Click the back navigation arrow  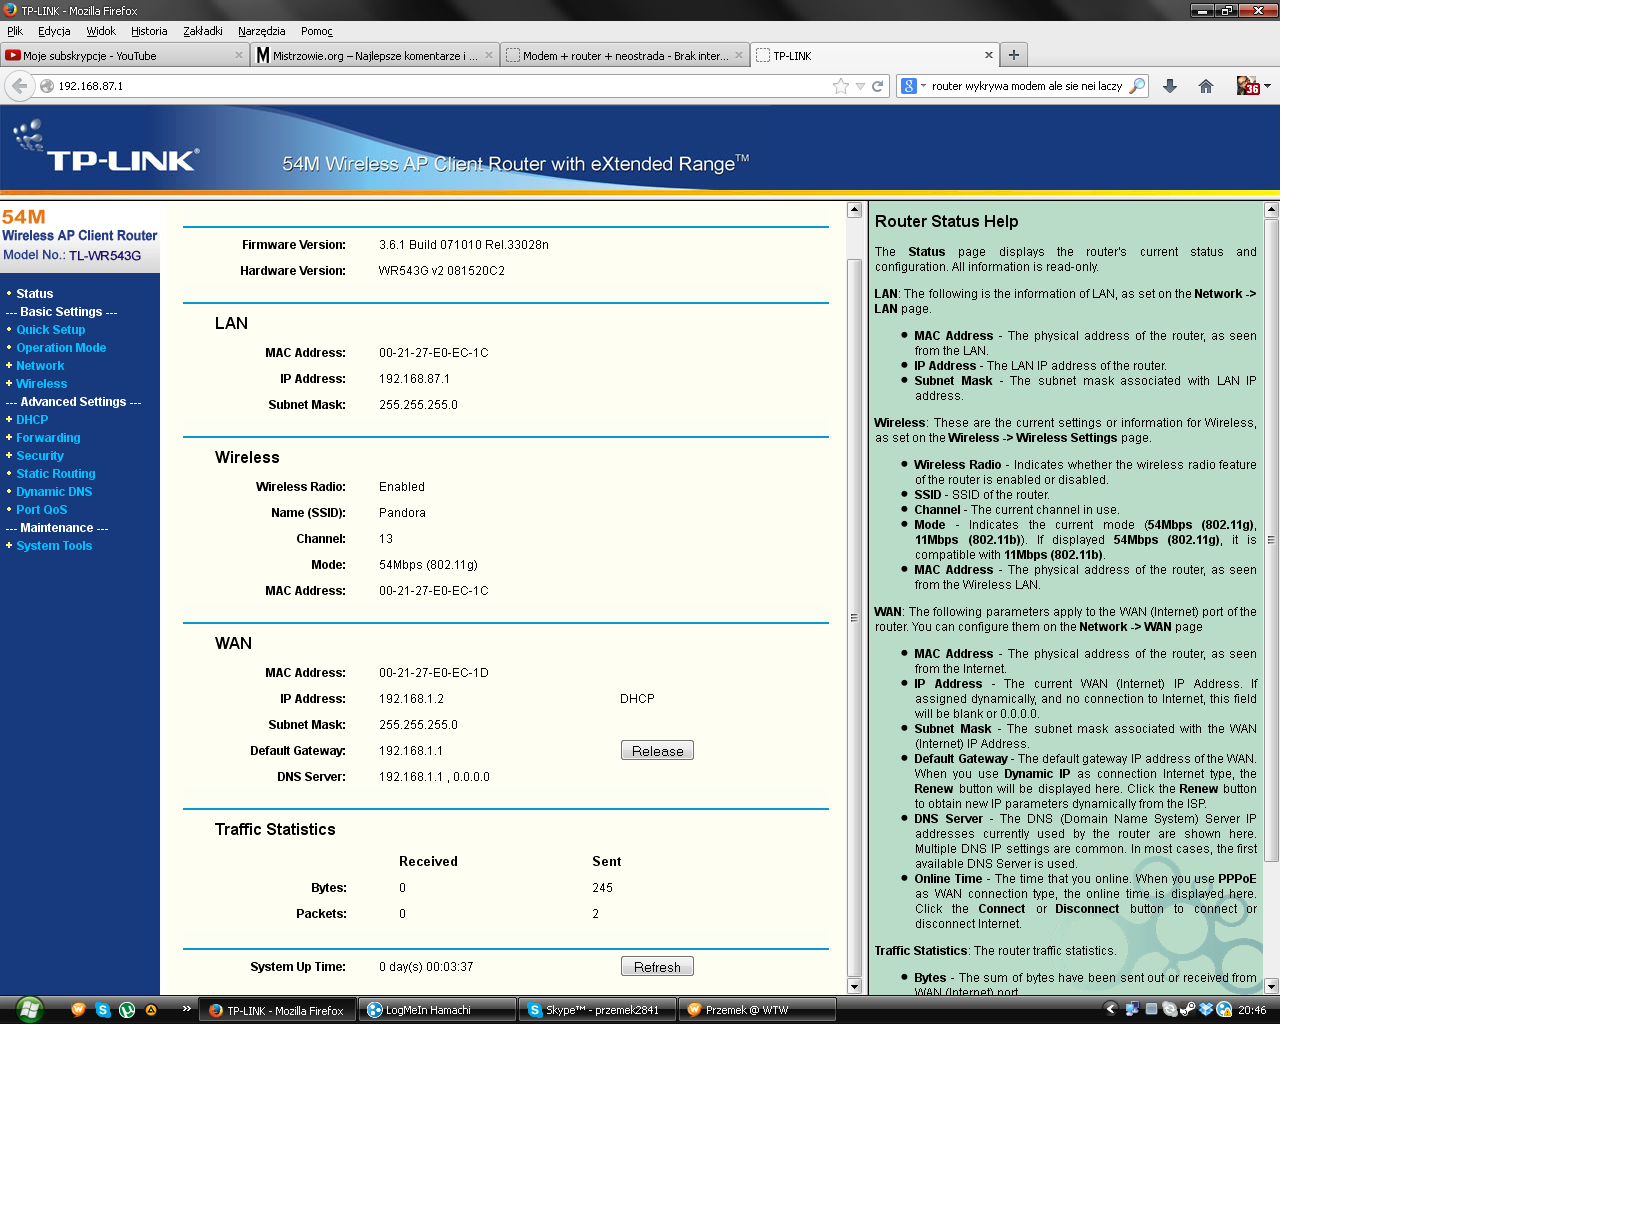pos(19,86)
